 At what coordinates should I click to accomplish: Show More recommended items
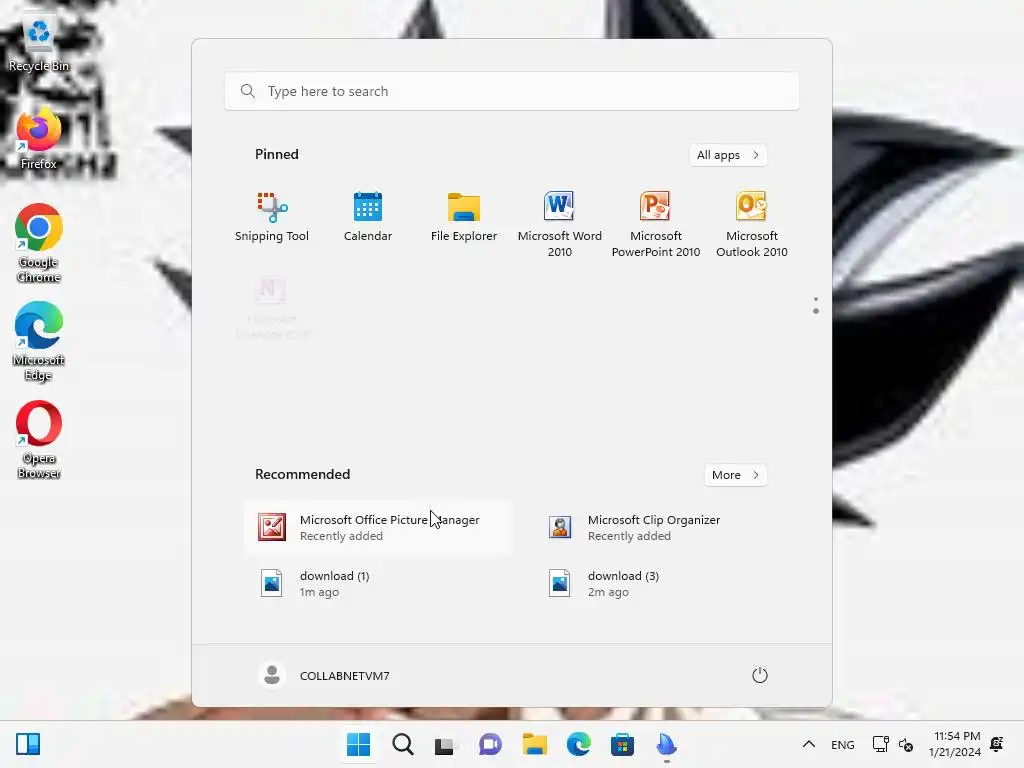pyautogui.click(x=736, y=475)
